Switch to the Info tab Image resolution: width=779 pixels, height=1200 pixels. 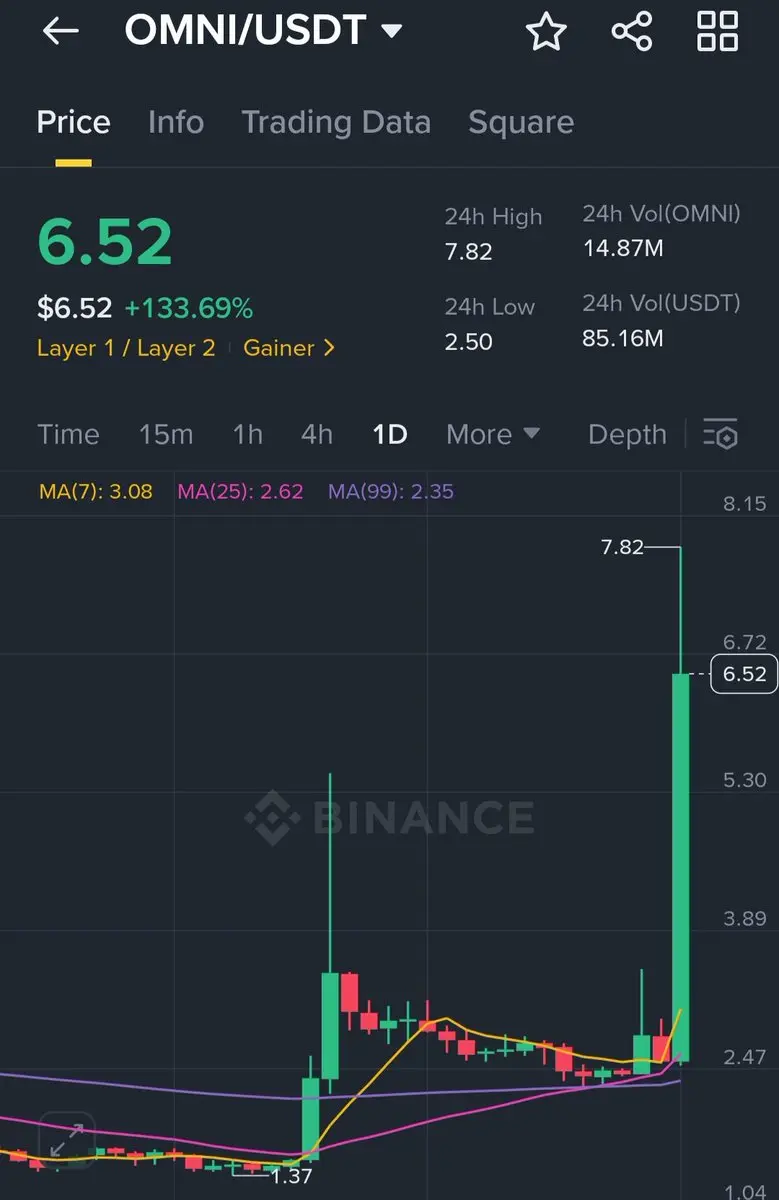176,122
